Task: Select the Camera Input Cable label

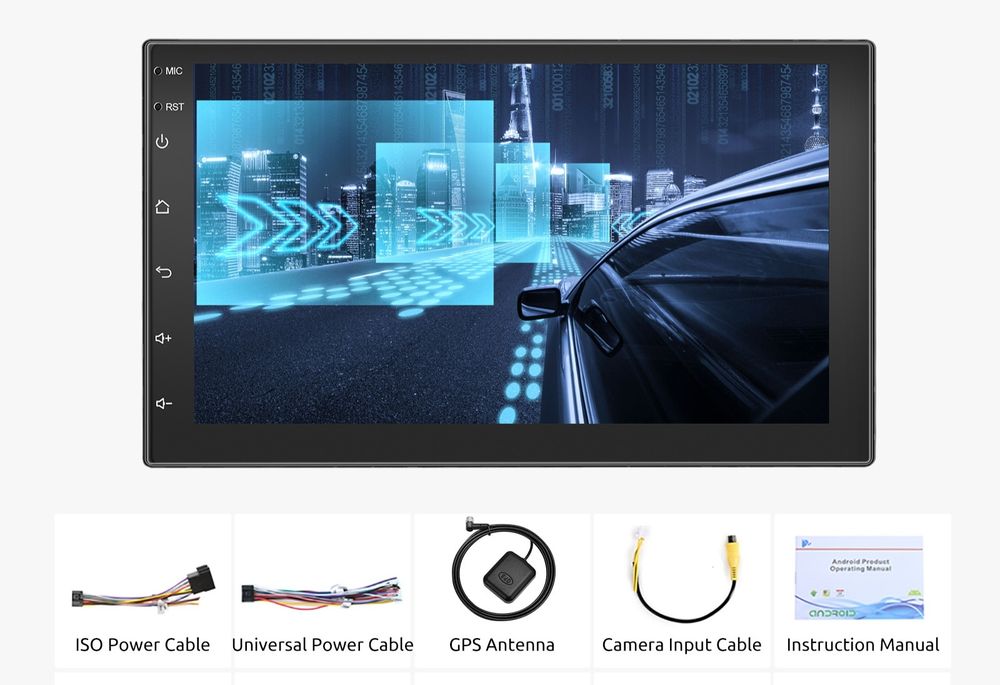Action: [682, 645]
